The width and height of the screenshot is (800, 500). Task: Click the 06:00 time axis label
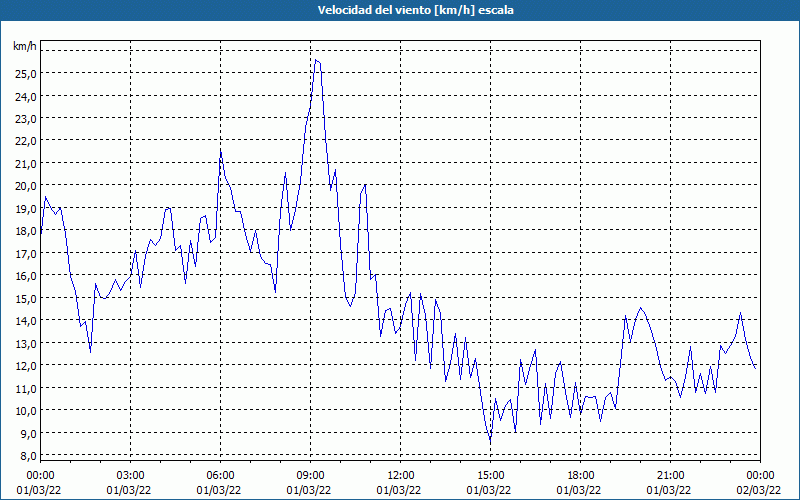(220, 476)
